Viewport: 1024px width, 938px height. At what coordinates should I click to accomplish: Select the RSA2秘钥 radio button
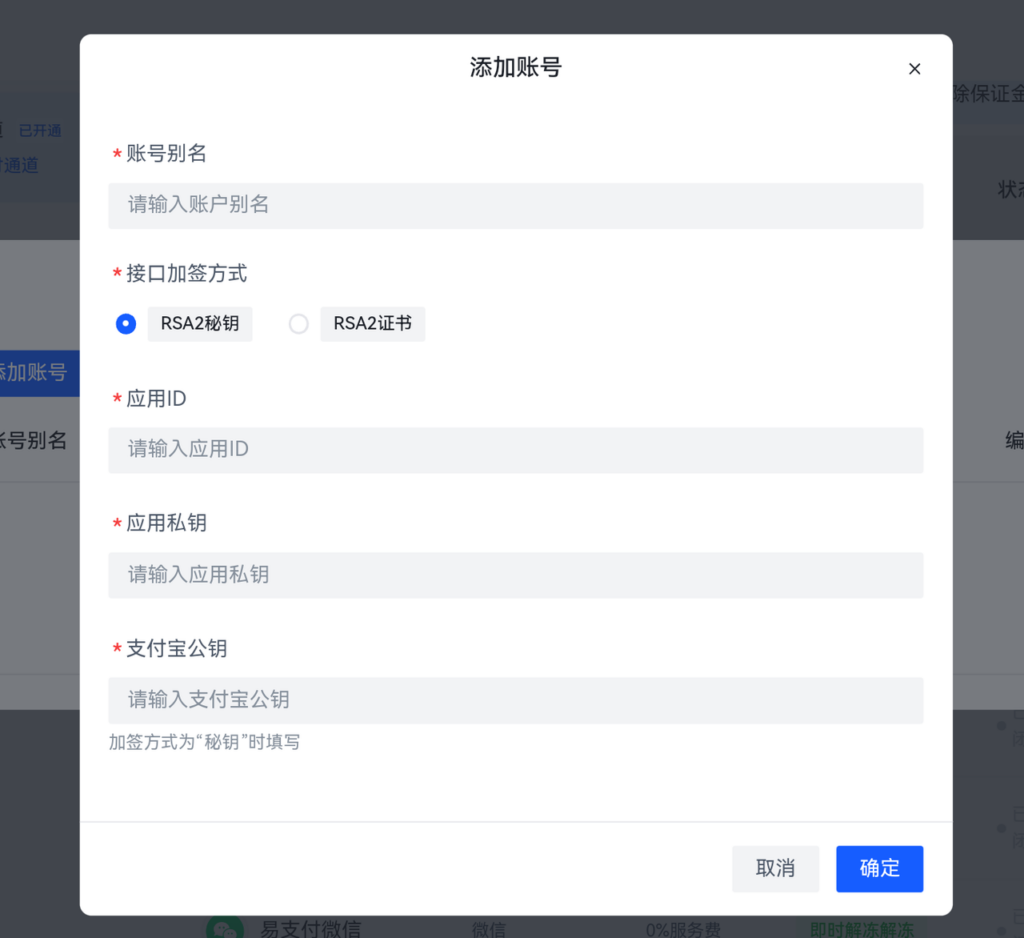tap(125, 324)
